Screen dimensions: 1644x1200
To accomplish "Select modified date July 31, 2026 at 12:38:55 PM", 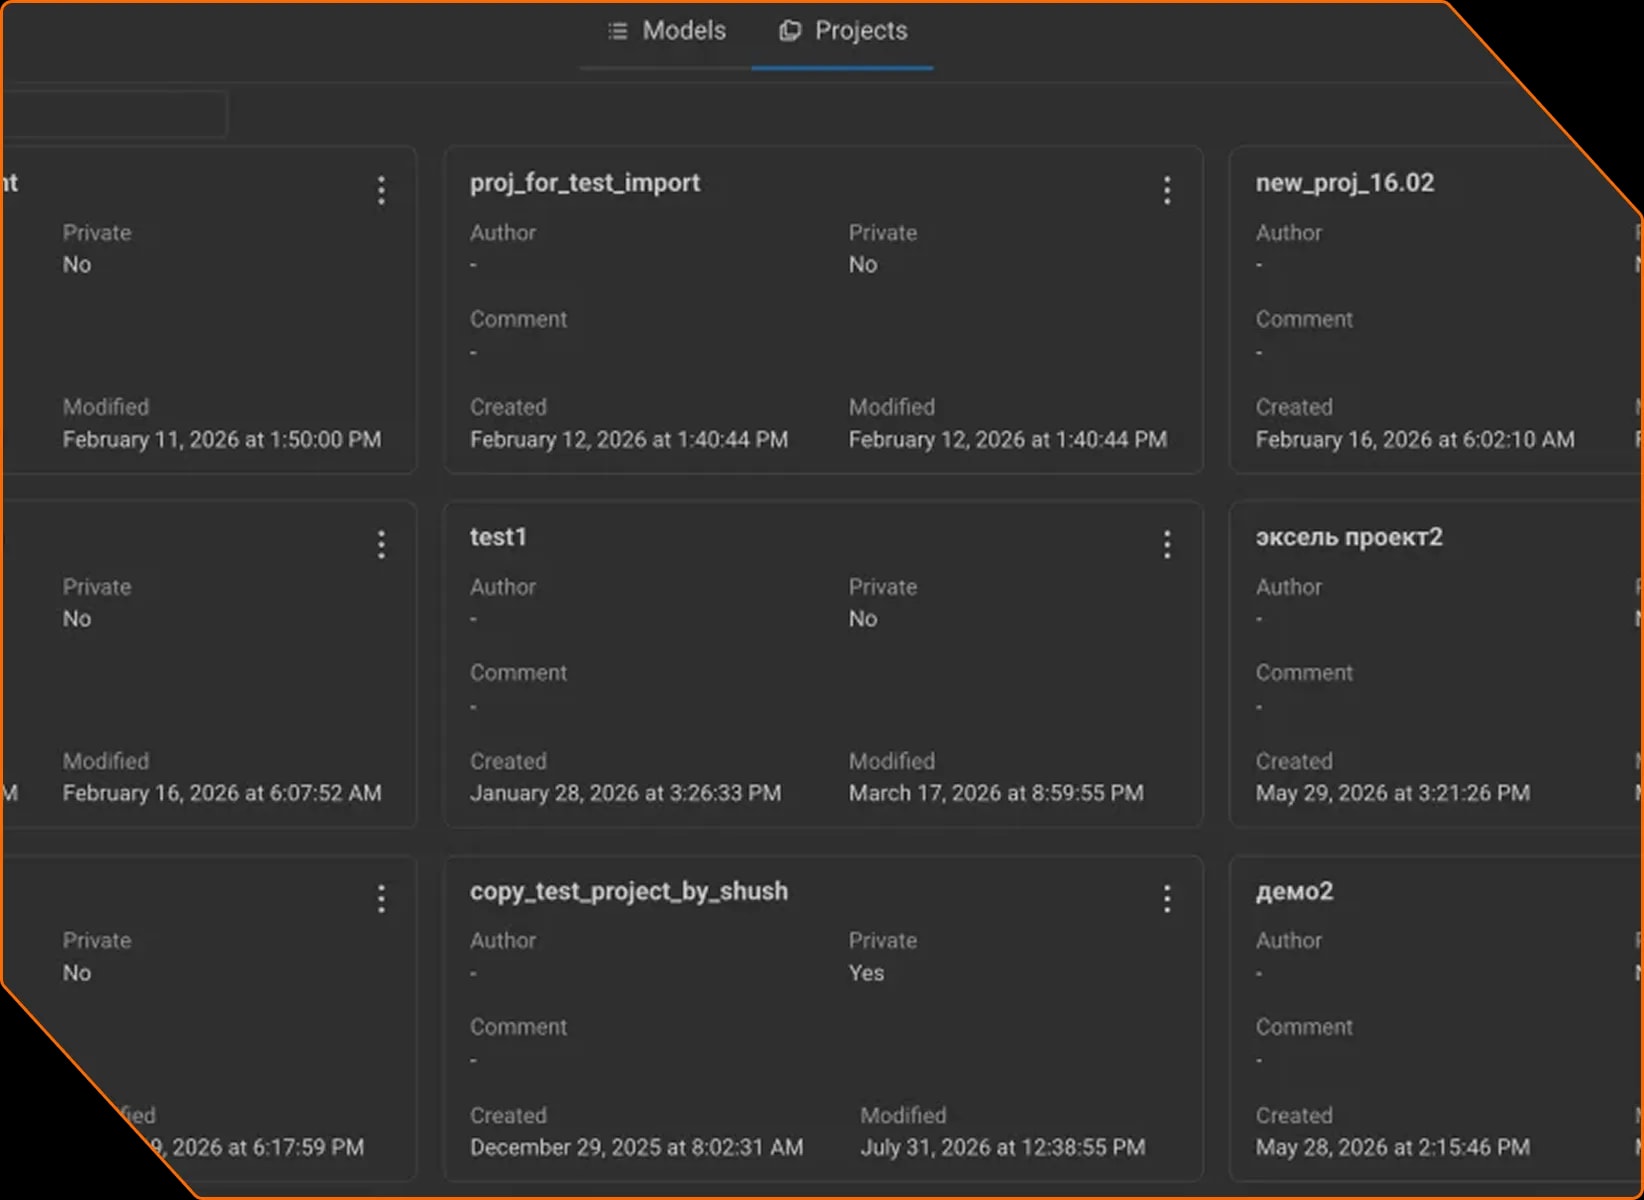I will [1003, 1147].
